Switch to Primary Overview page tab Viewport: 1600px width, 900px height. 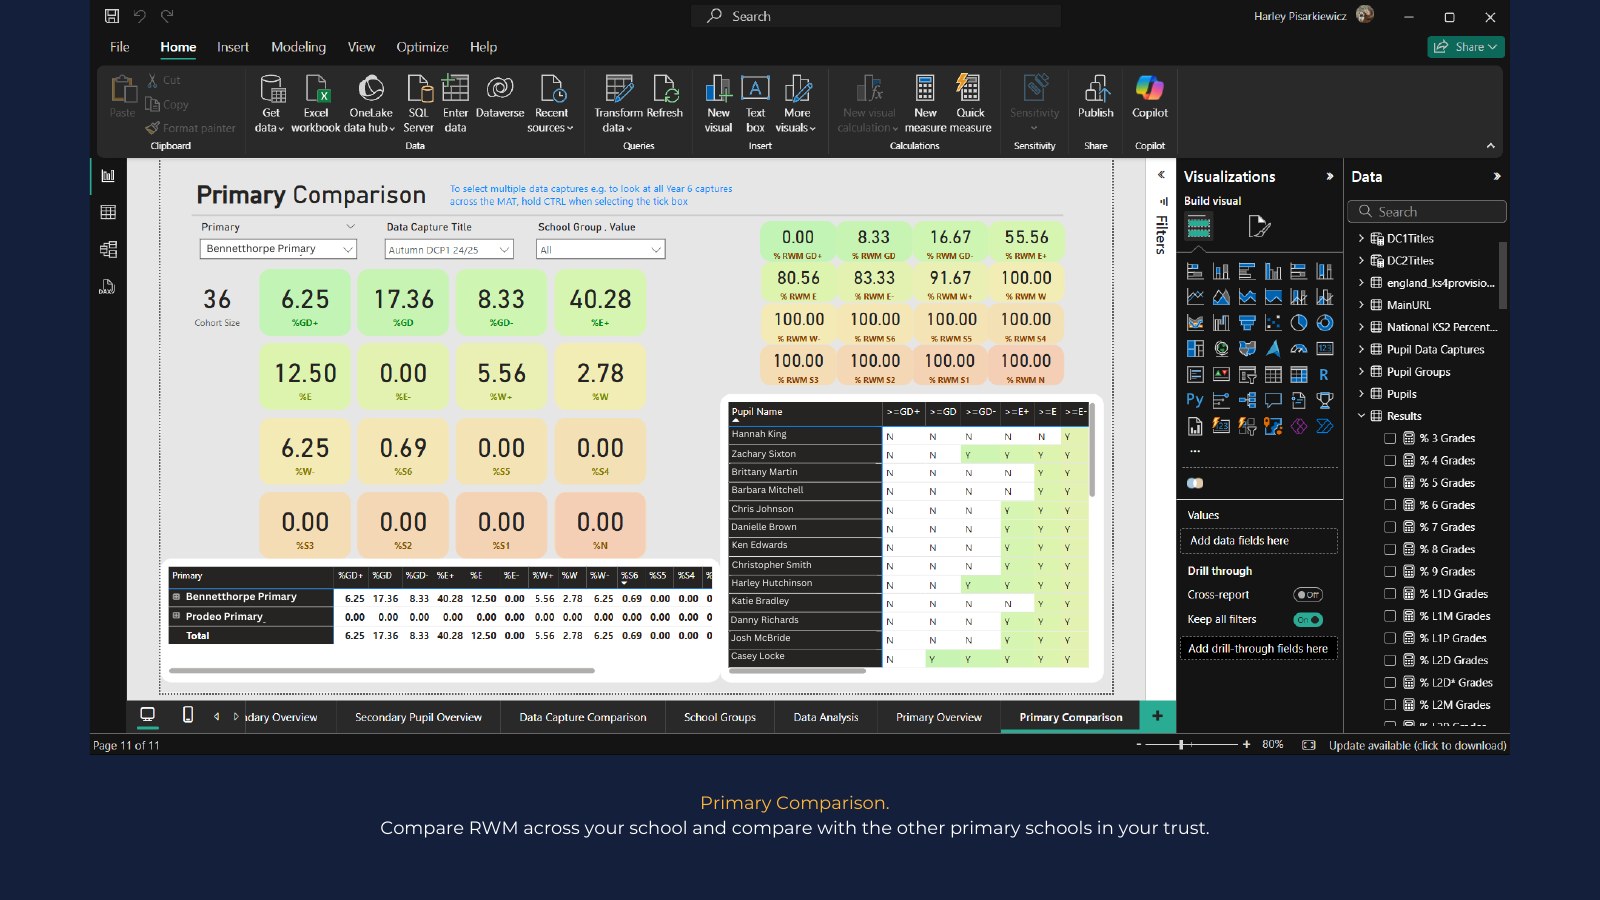pos(939,717)
